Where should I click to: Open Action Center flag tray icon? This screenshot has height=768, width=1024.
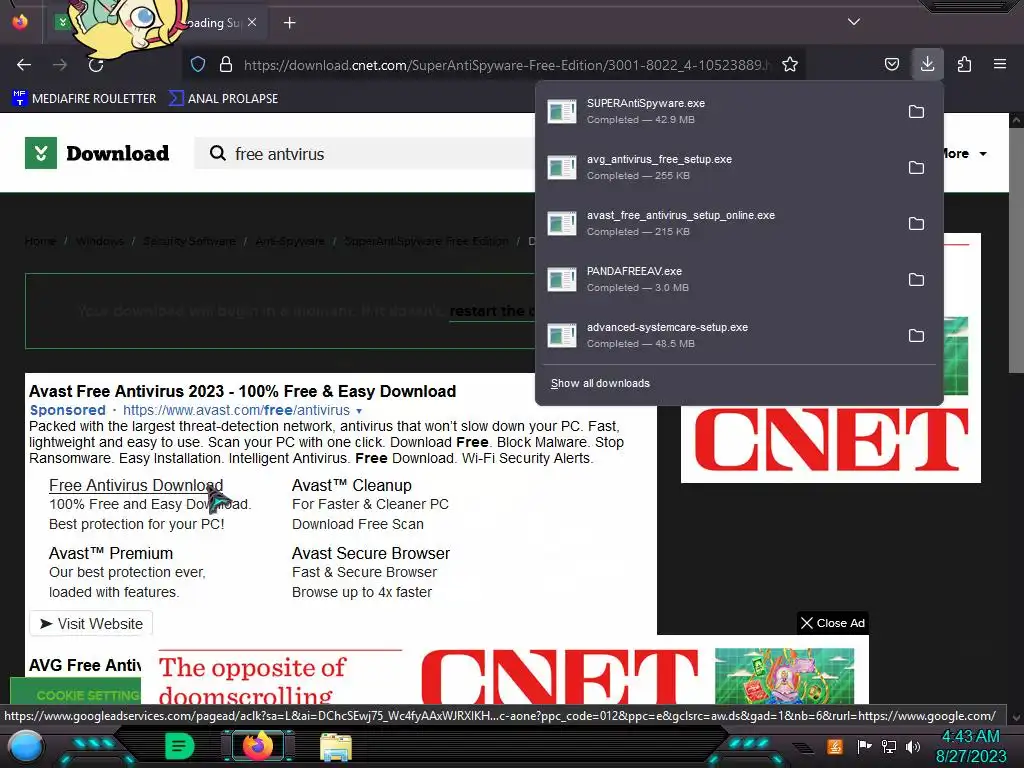(863, 746)
